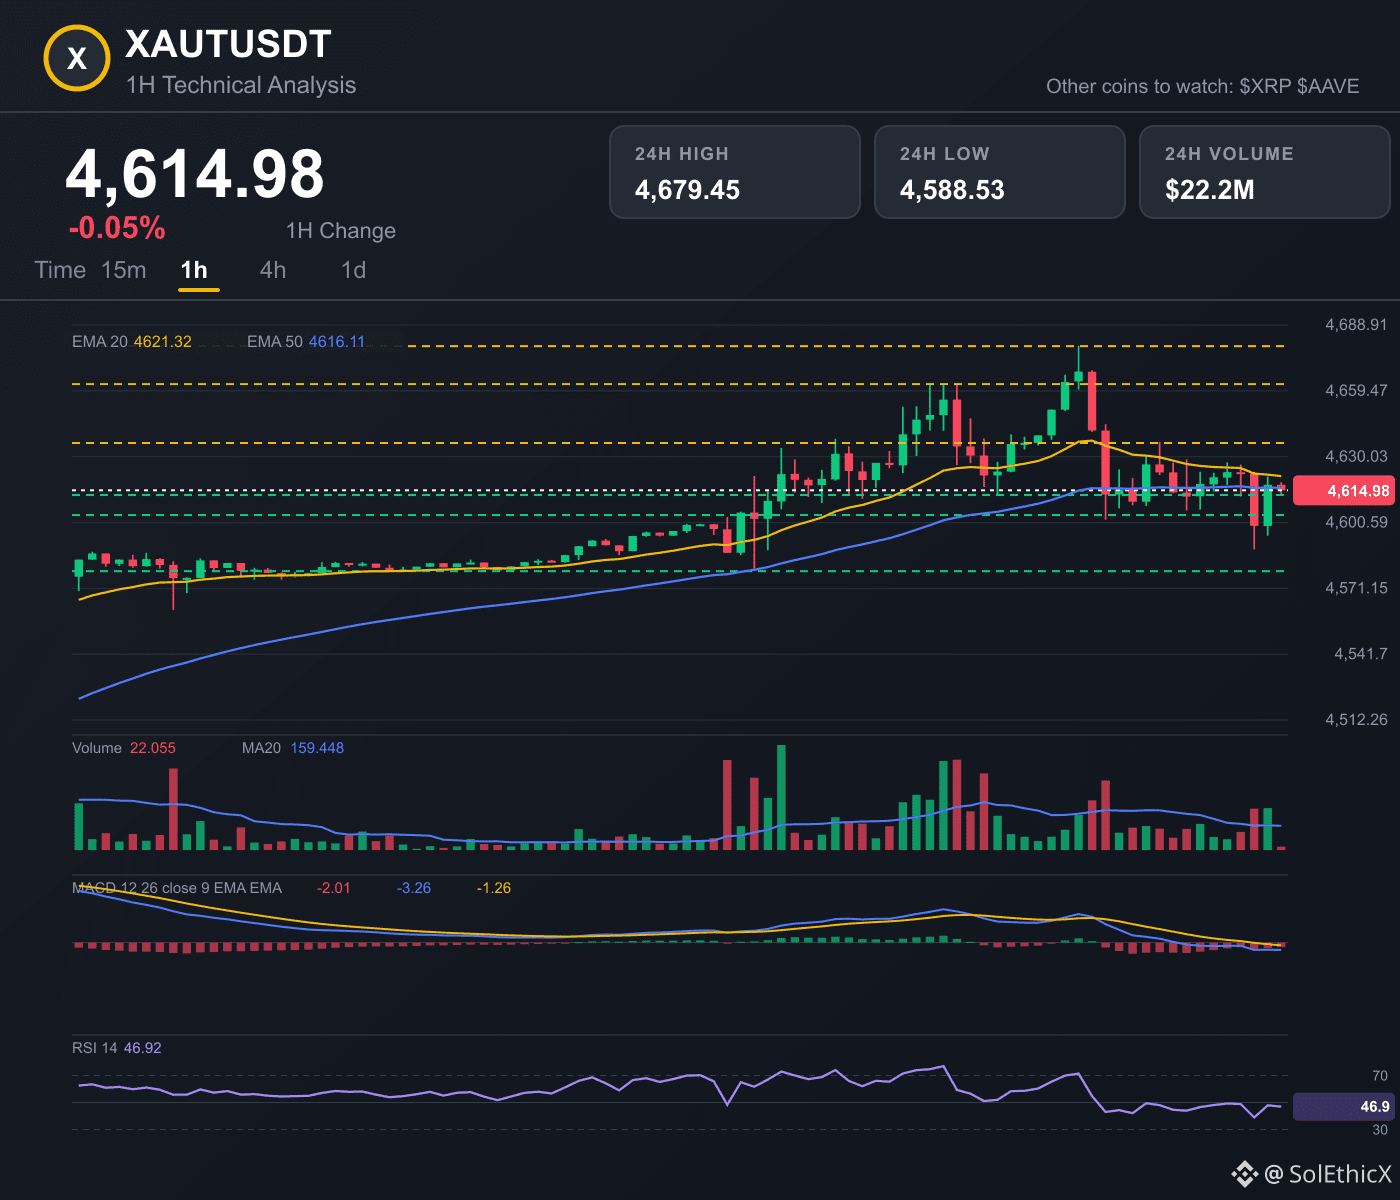Click the EMA 50 value 4616.11

point(337,342)
